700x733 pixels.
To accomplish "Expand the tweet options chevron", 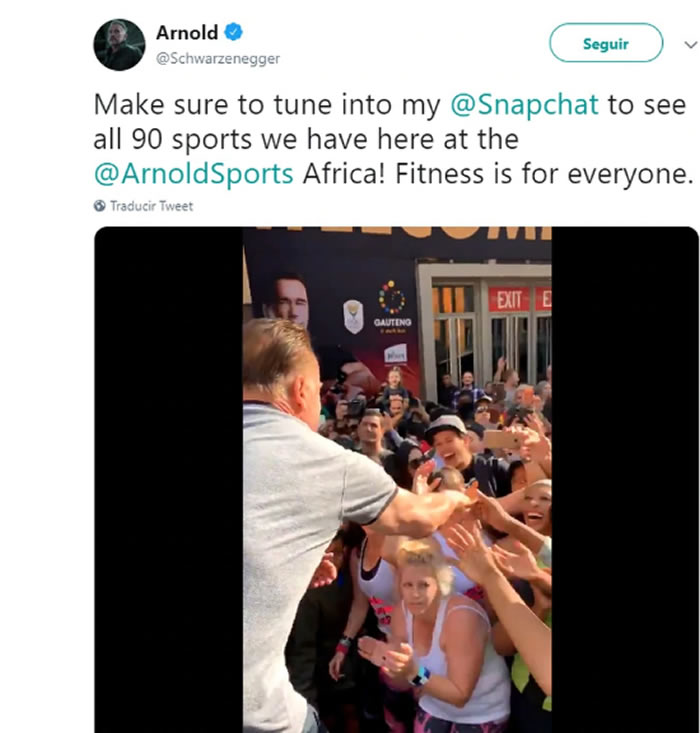I will (690, 44).
